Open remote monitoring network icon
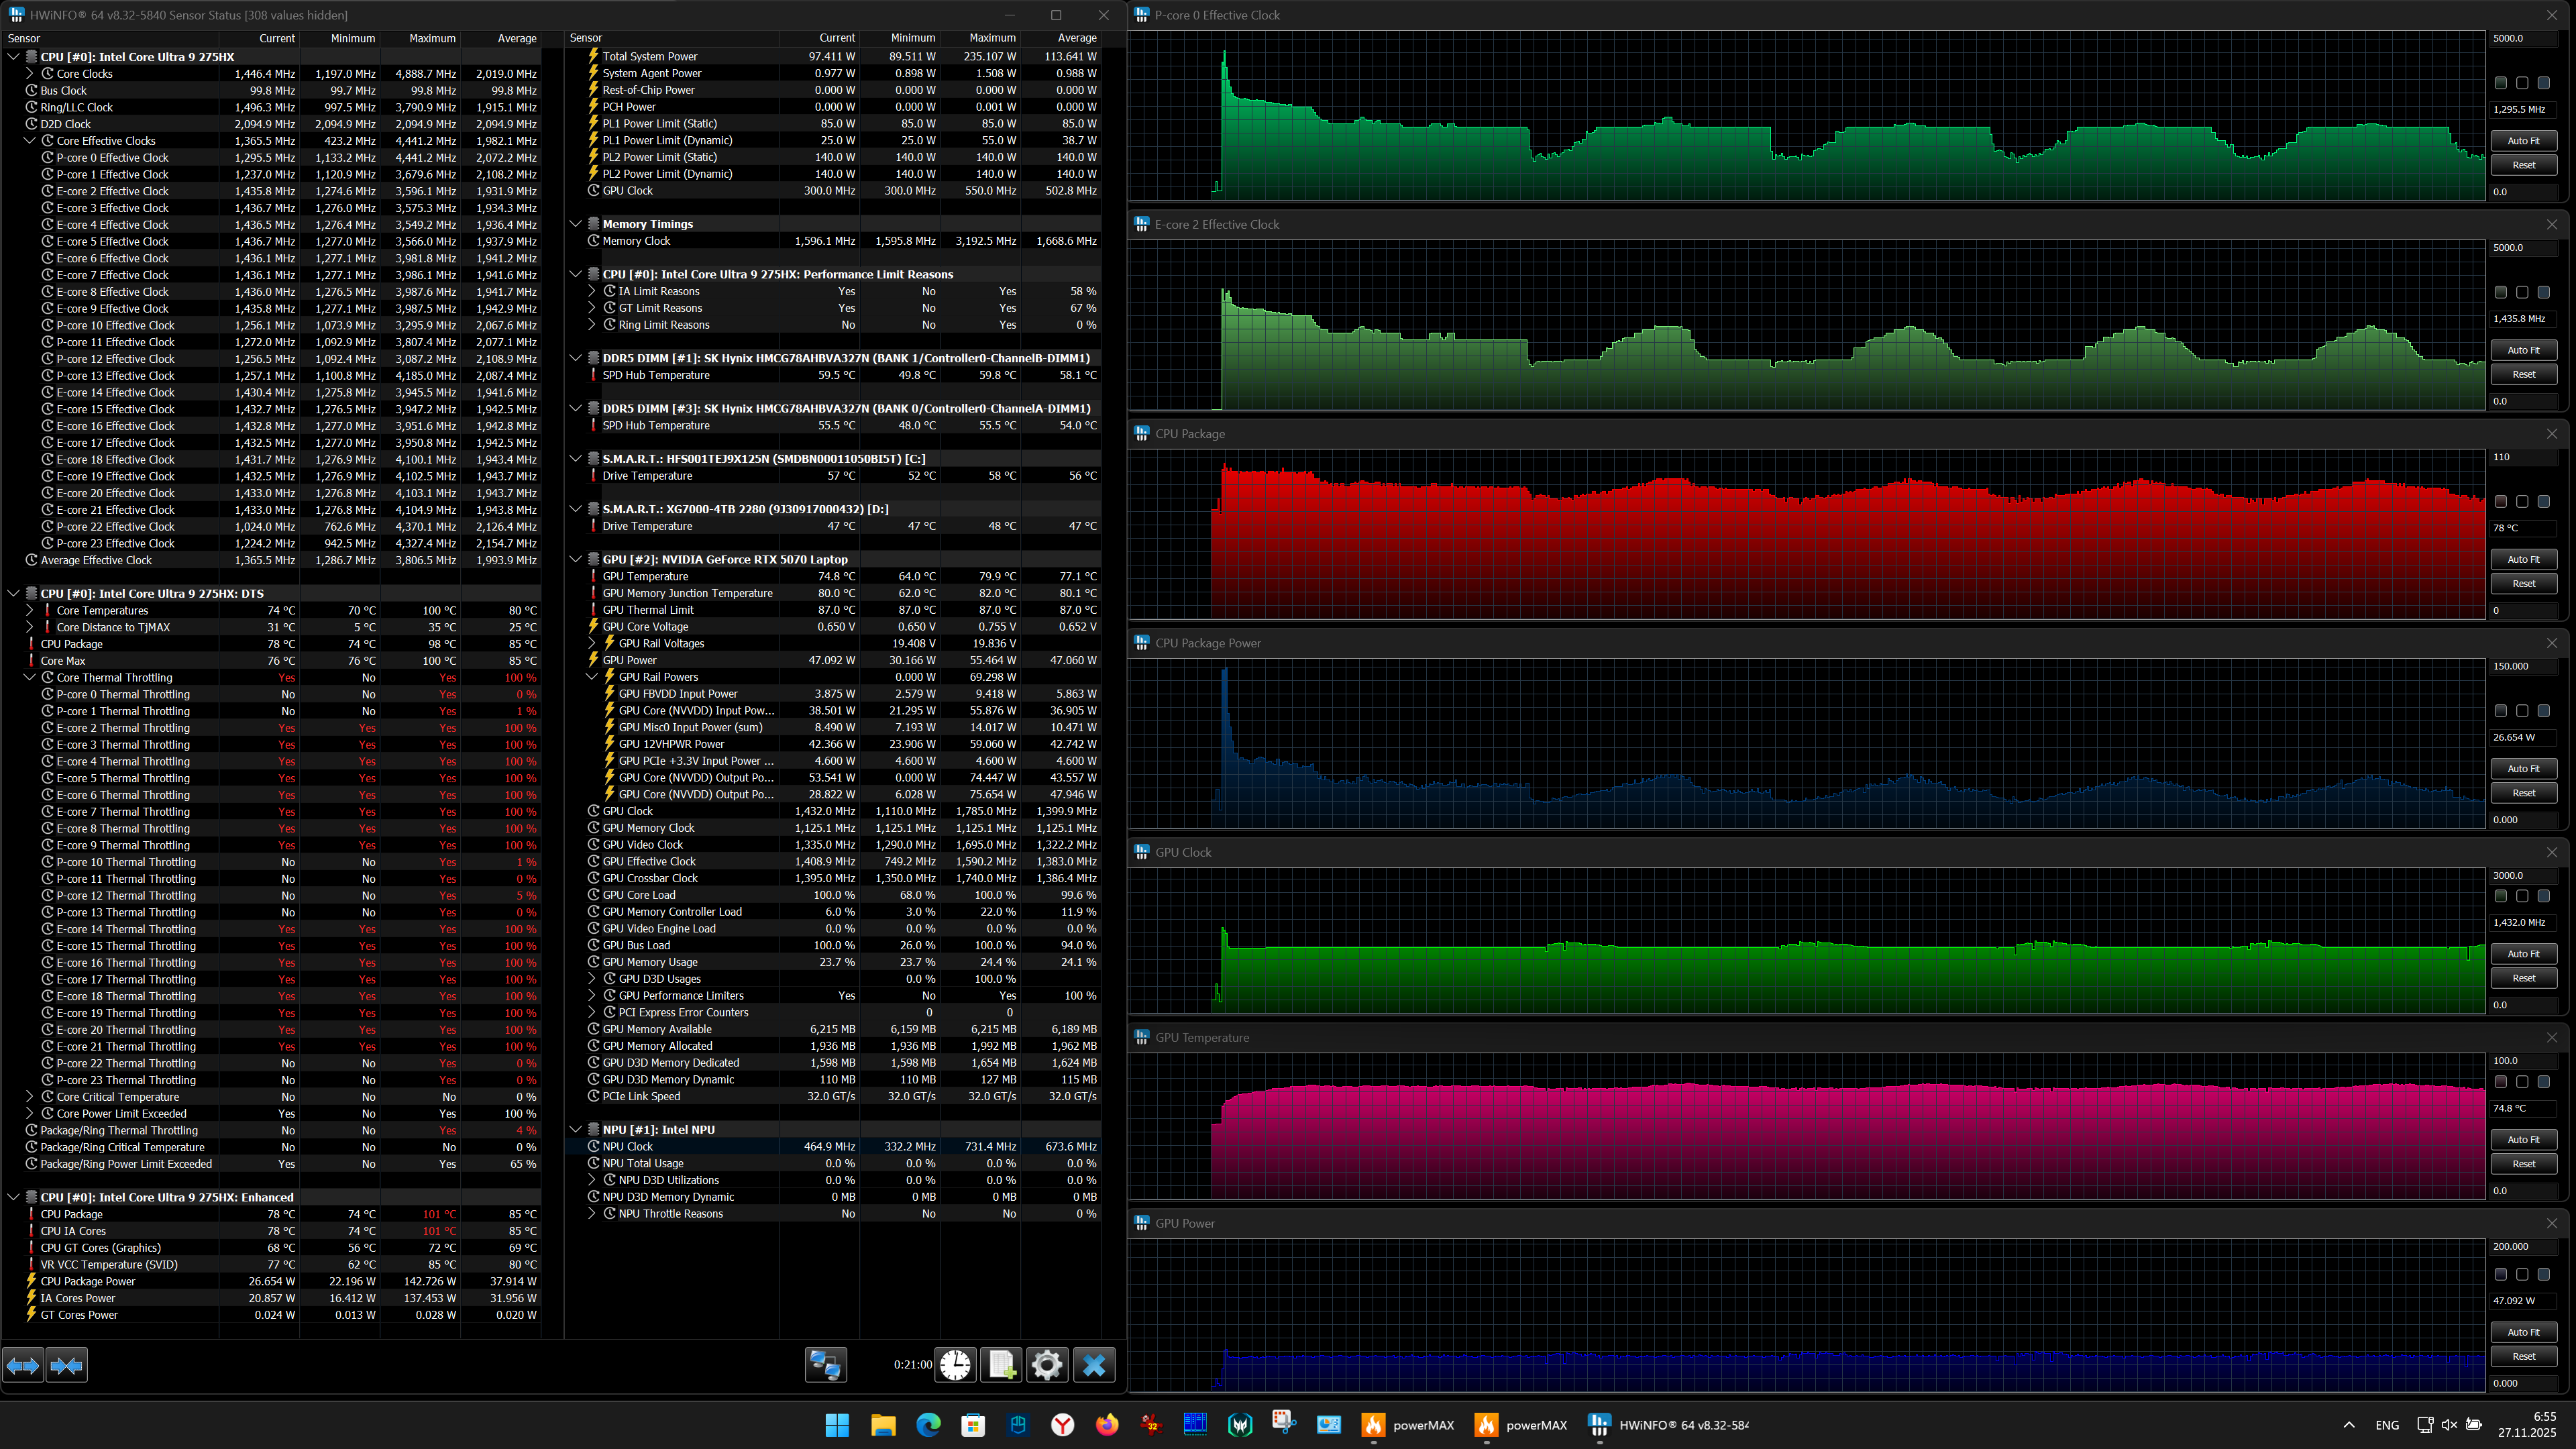 (x=826, y=1365)
